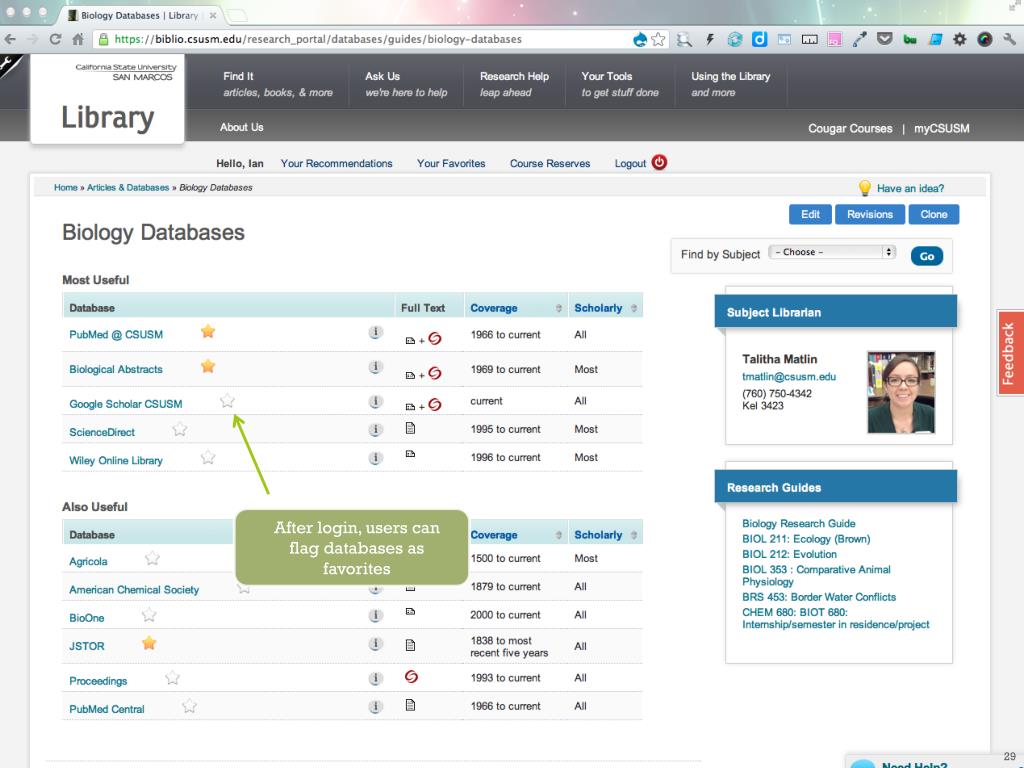Open the Find by Subject dropdown
Image resolution: width=1024 pixels, height=768 pixels.
(x=832, y=253)
